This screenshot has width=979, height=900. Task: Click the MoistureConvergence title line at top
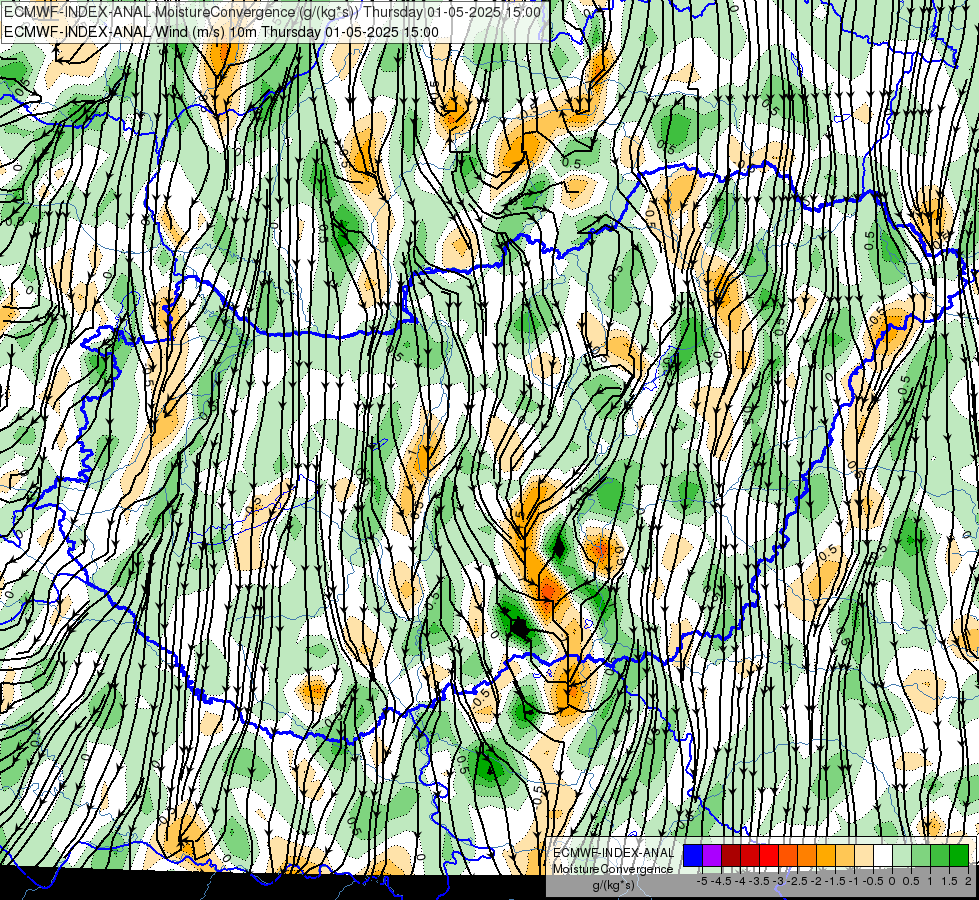click(x=272, y=12)
